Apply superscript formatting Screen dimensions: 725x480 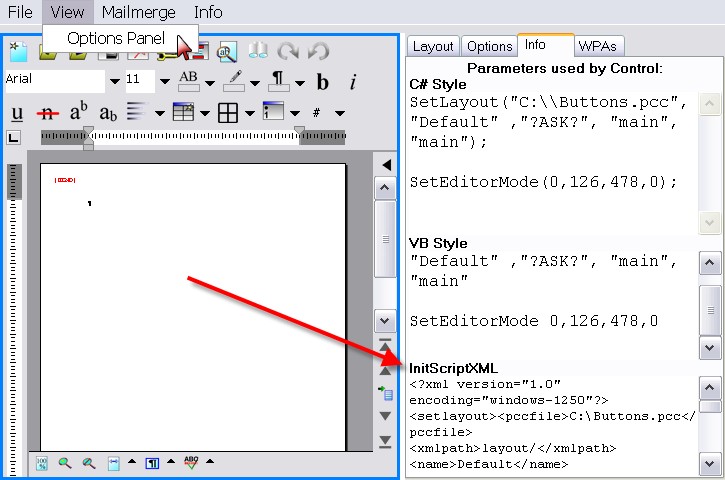point(79,112)
